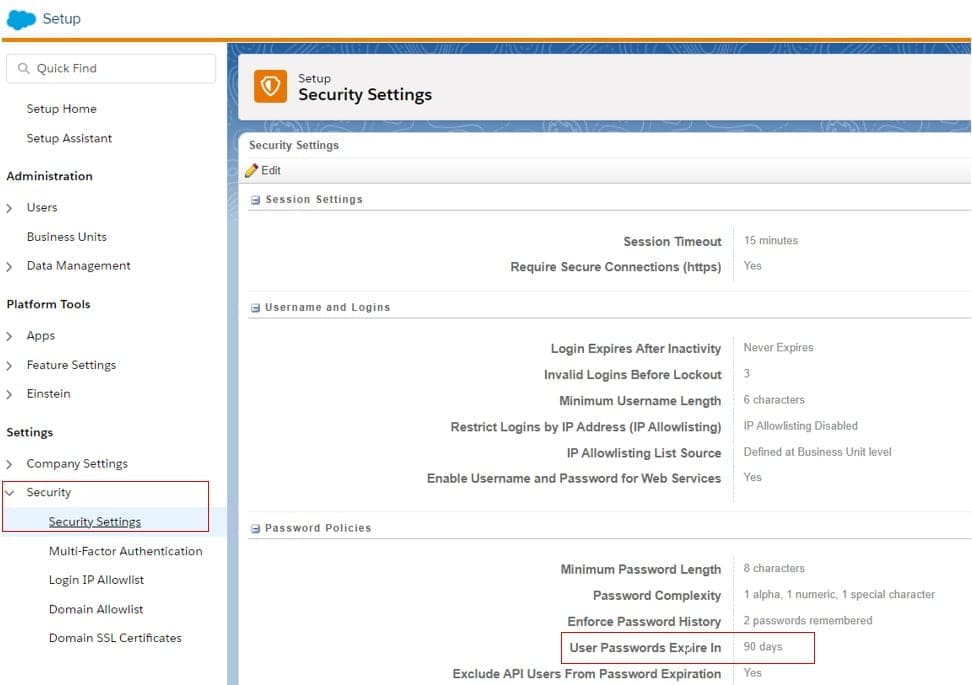The width and height of the screenshot is (972, 685).
Task: Click the Quick Find magnifier icon
Action: point(23,69)
